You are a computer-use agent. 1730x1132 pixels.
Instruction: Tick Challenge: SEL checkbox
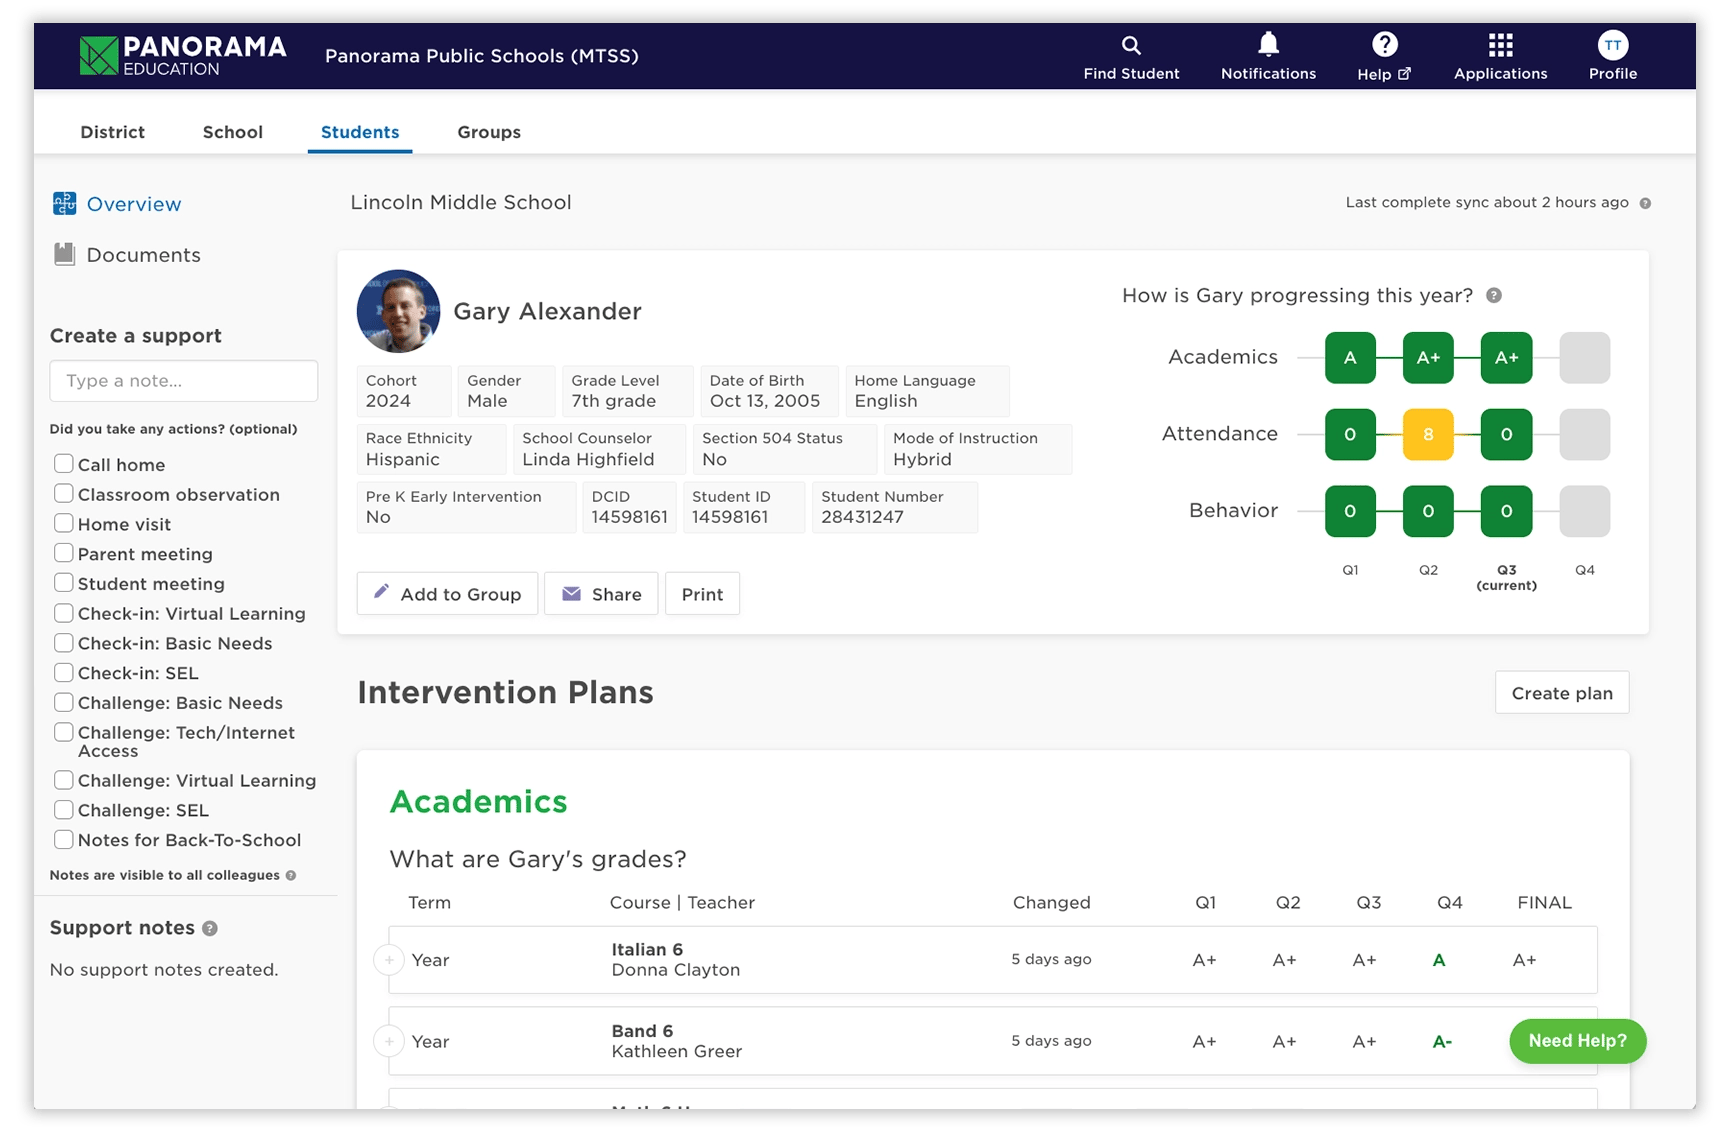[63, 810]
